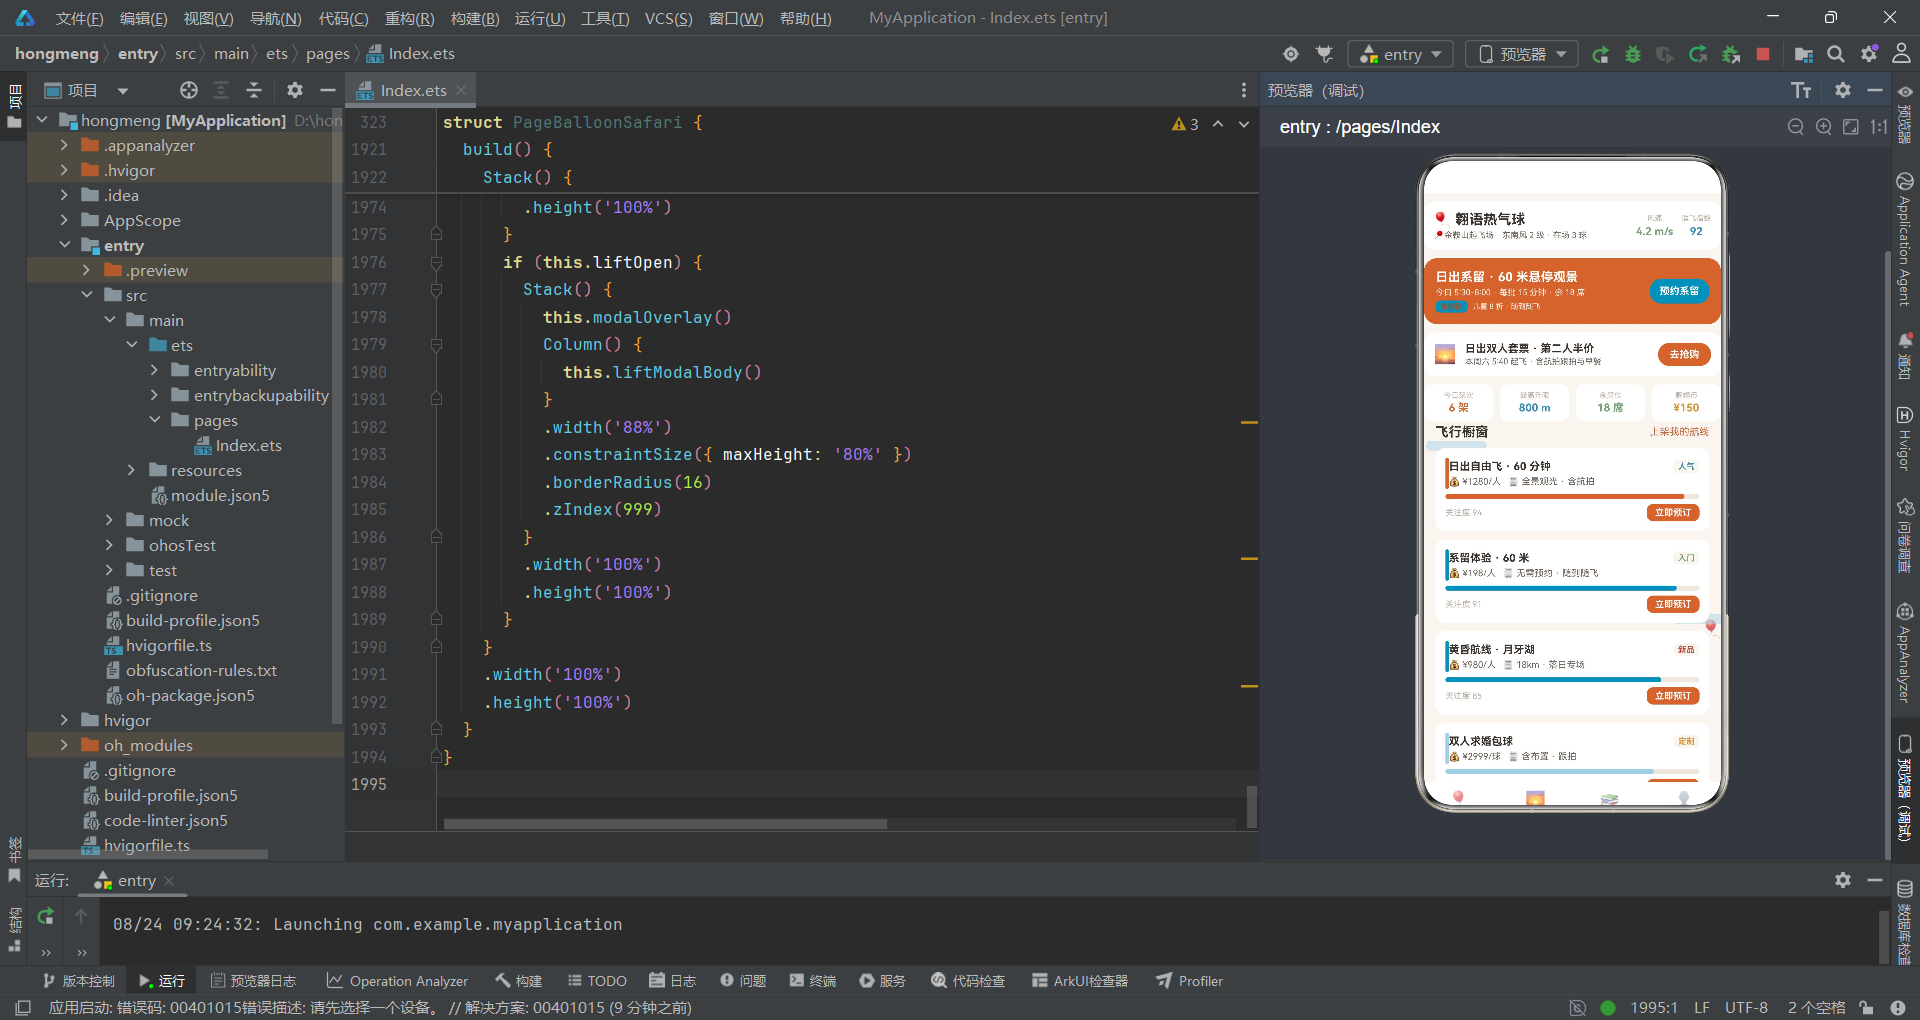This screenshot has height=1020, width=1920.
Task: Open the 终端 terminal tool tab
Action: 812,981
